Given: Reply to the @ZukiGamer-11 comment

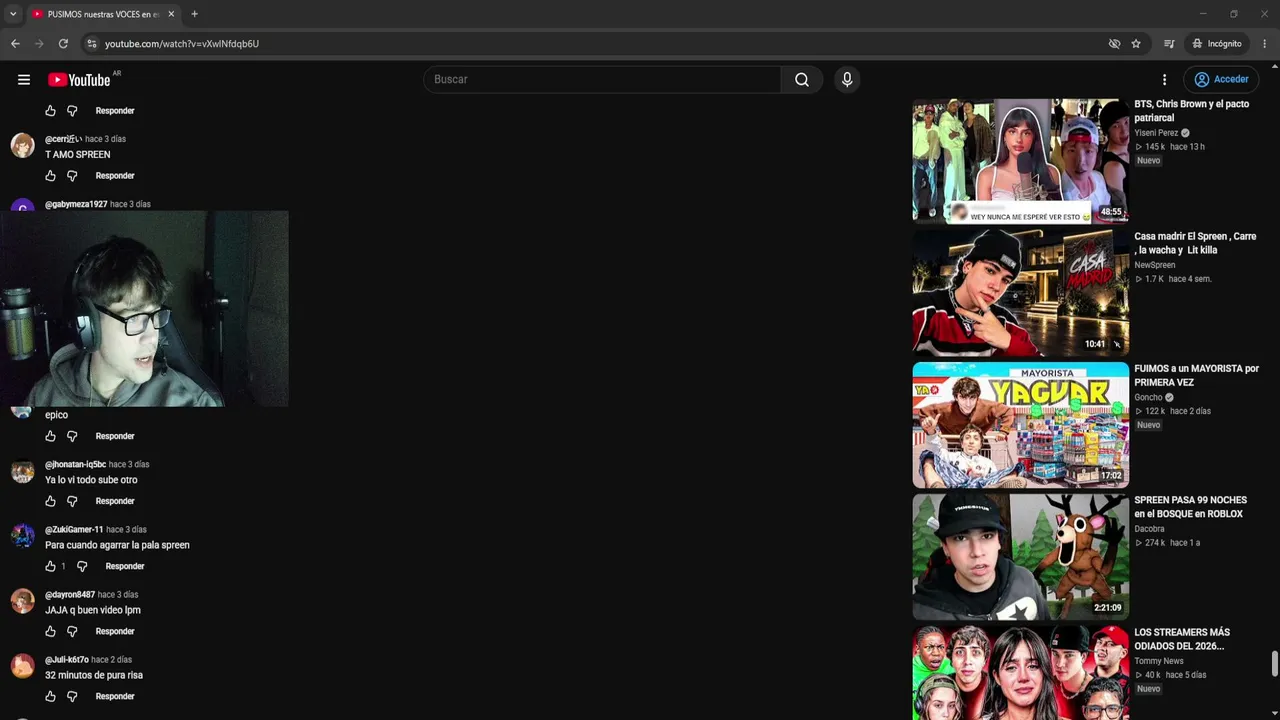Looking at the screenshot, I should pos(125,566).
